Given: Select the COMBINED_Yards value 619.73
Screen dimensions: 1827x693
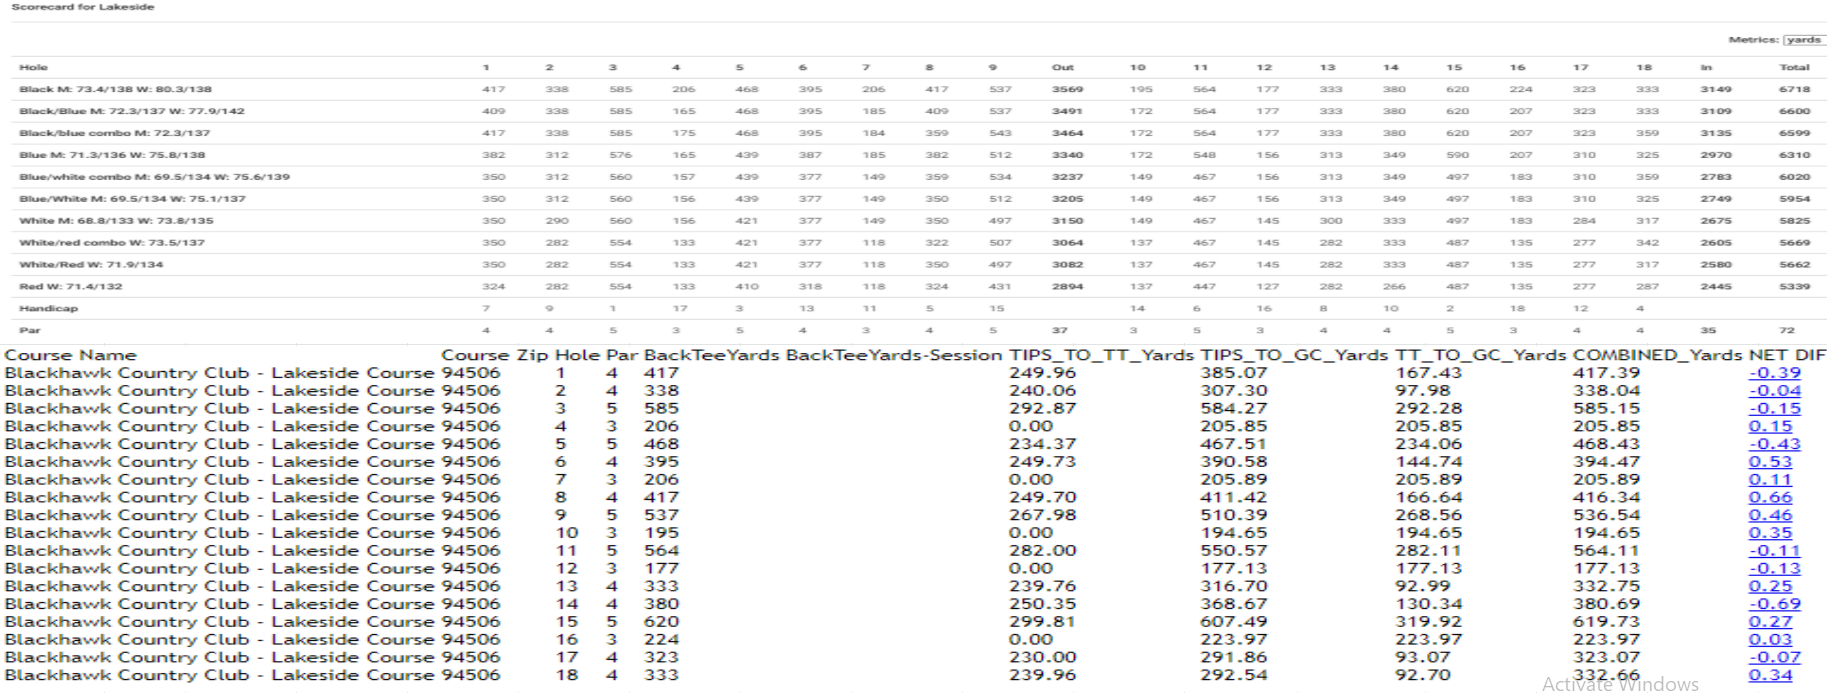Looking at the screenshot, I should [1606, 622].
